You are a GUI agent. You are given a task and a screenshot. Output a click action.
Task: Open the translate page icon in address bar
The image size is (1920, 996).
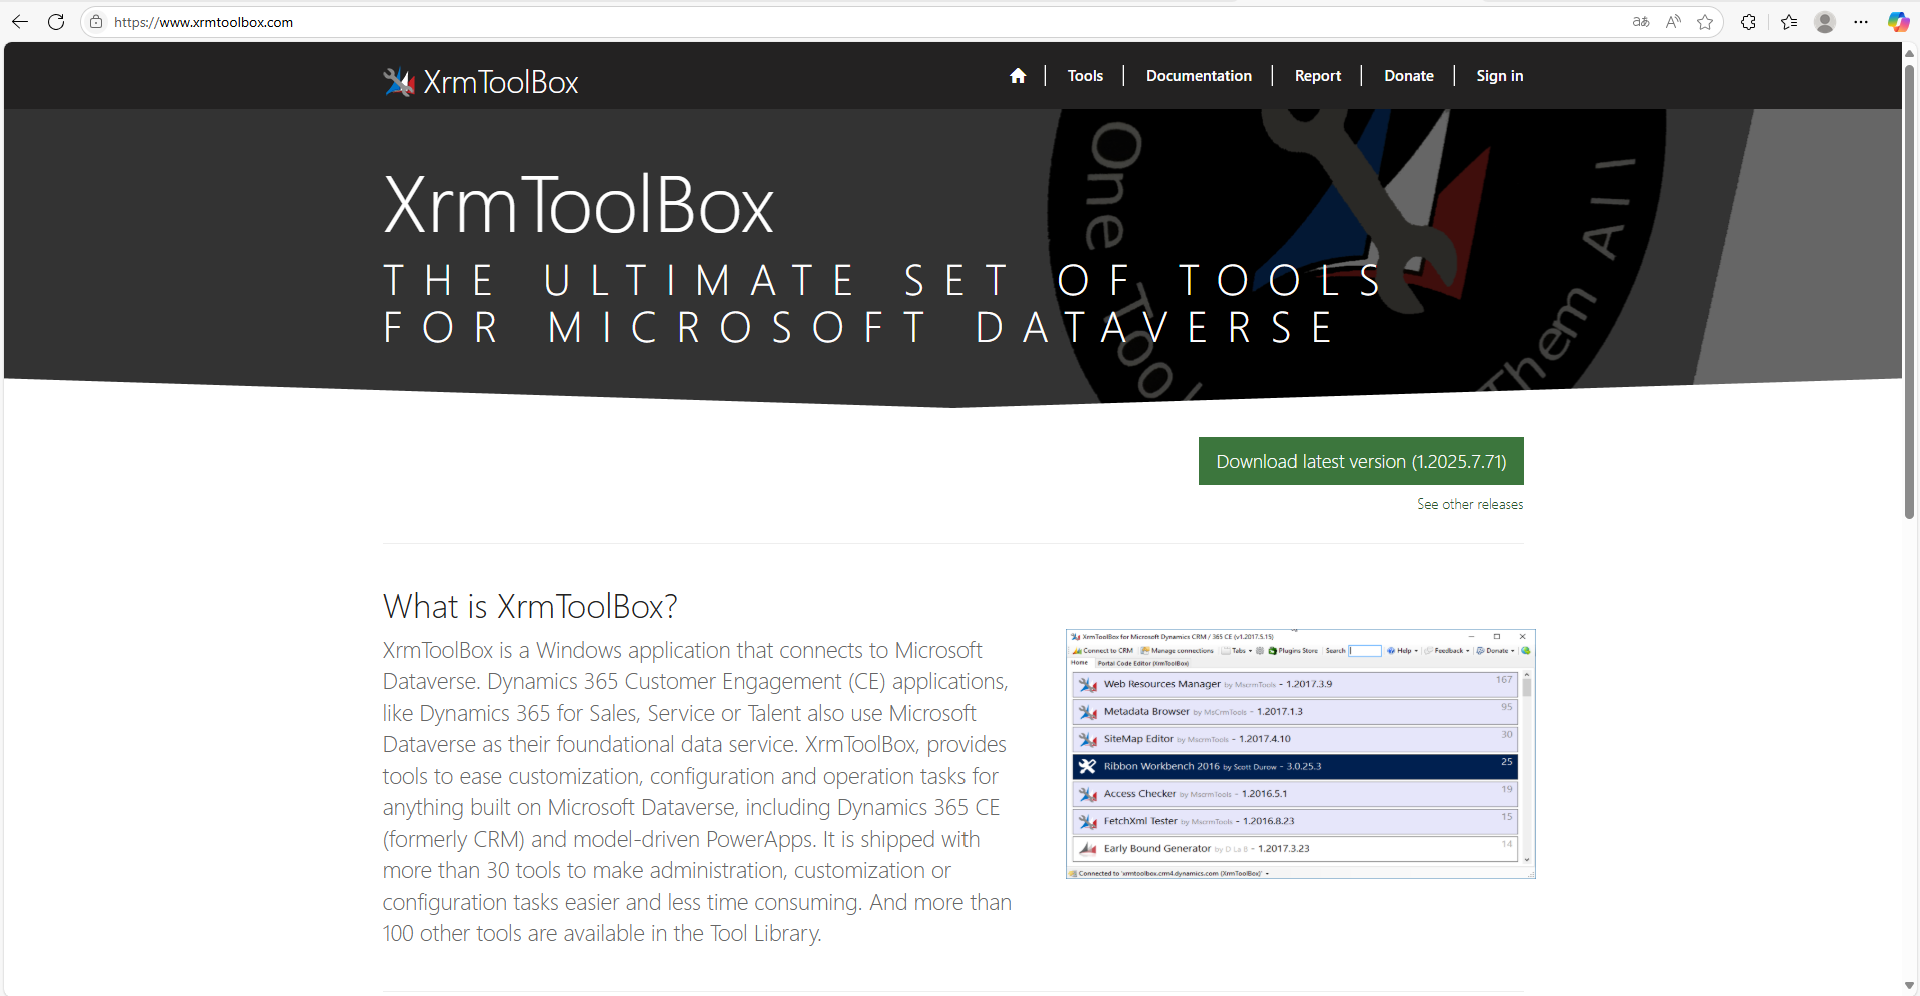[x=1641, y=22]
